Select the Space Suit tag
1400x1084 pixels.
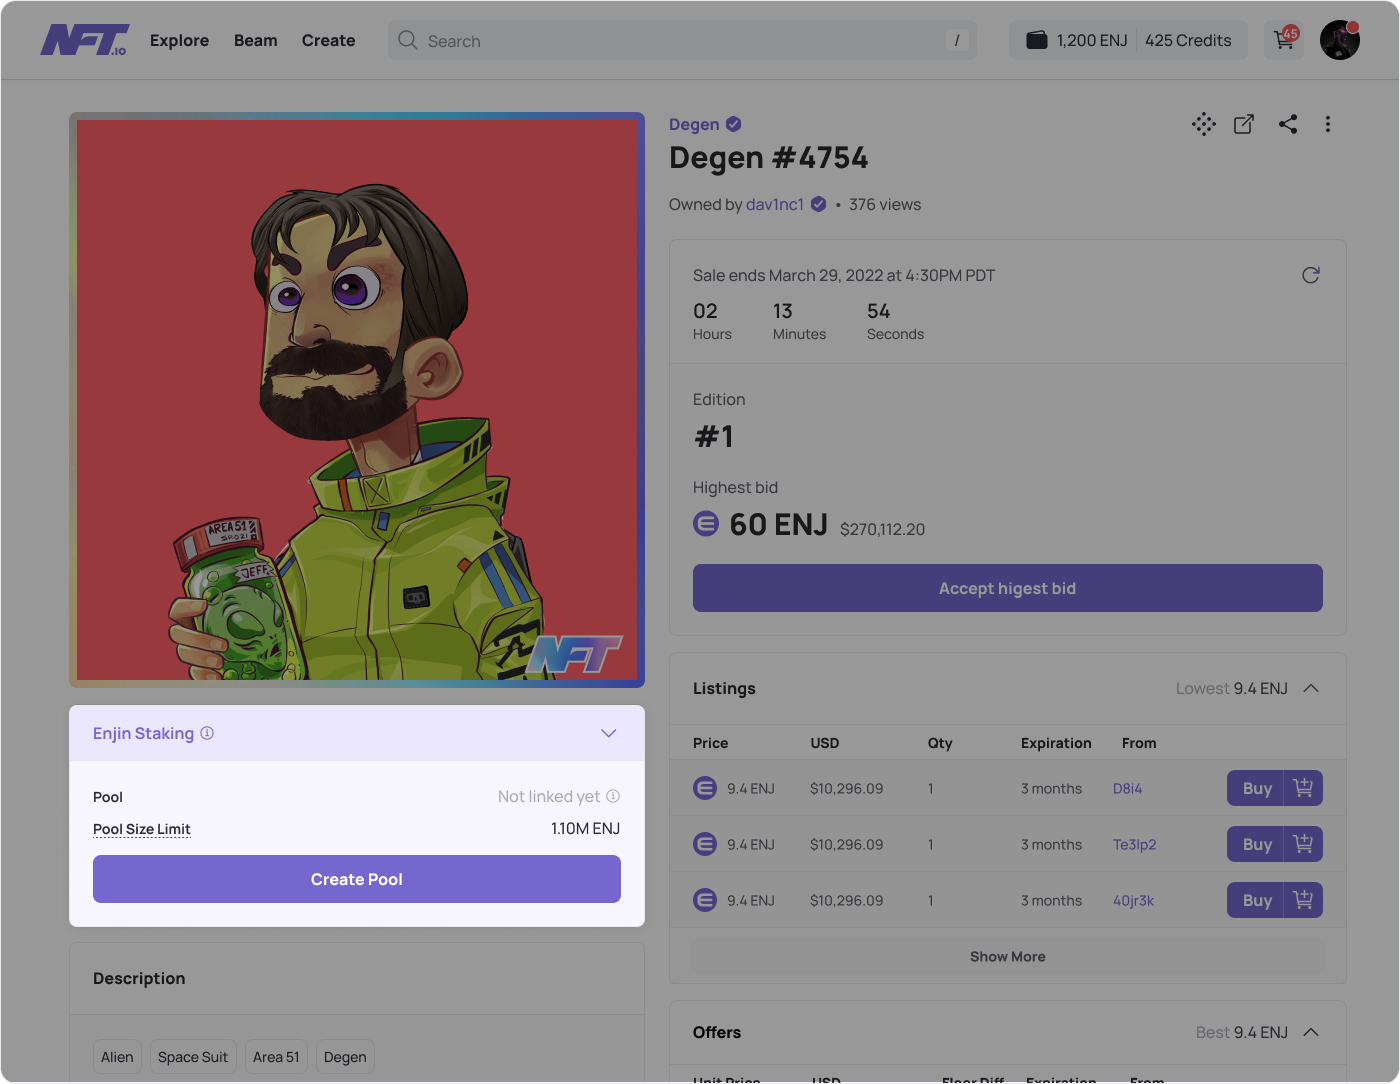193,1057
